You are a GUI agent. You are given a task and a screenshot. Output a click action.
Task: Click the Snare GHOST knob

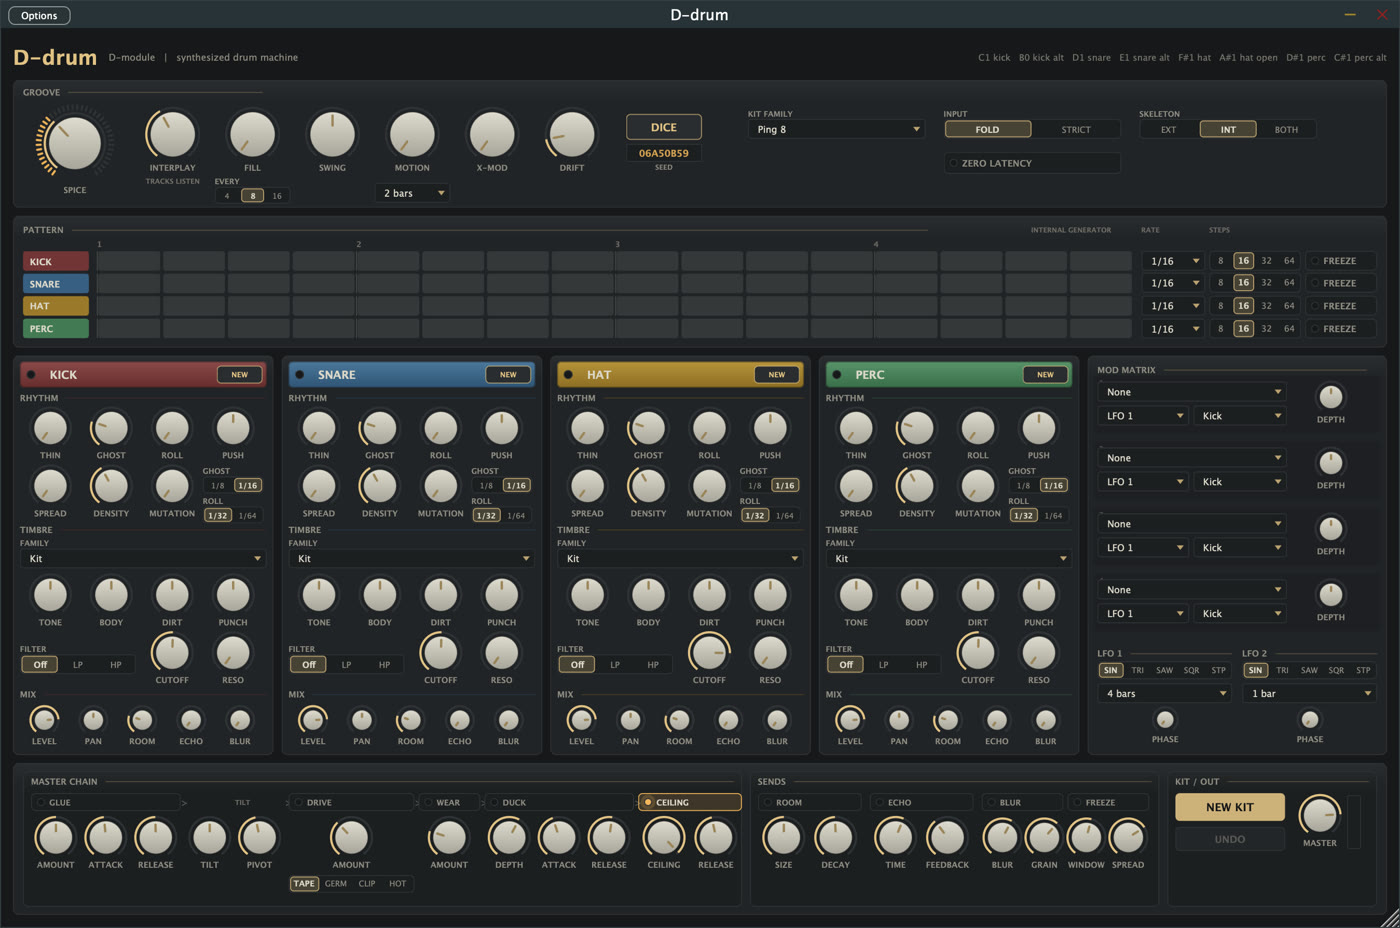point(380,428)
